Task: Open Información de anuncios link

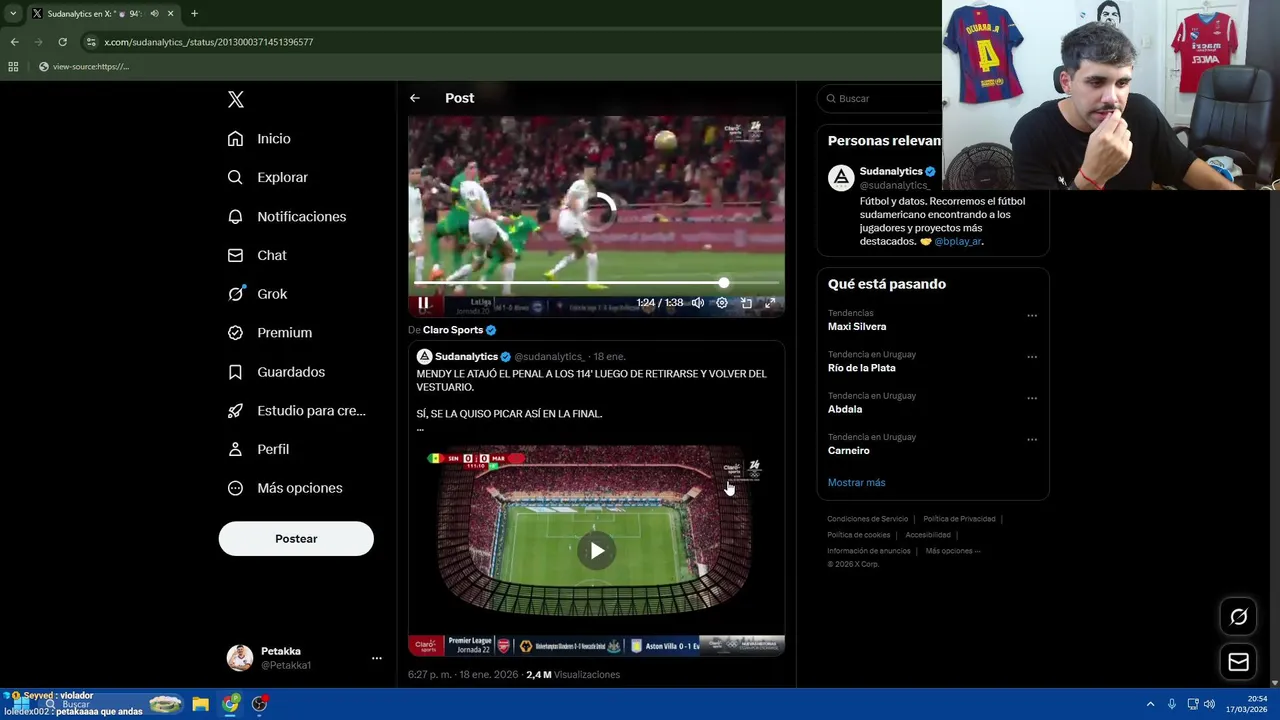Action: [869, 551]
